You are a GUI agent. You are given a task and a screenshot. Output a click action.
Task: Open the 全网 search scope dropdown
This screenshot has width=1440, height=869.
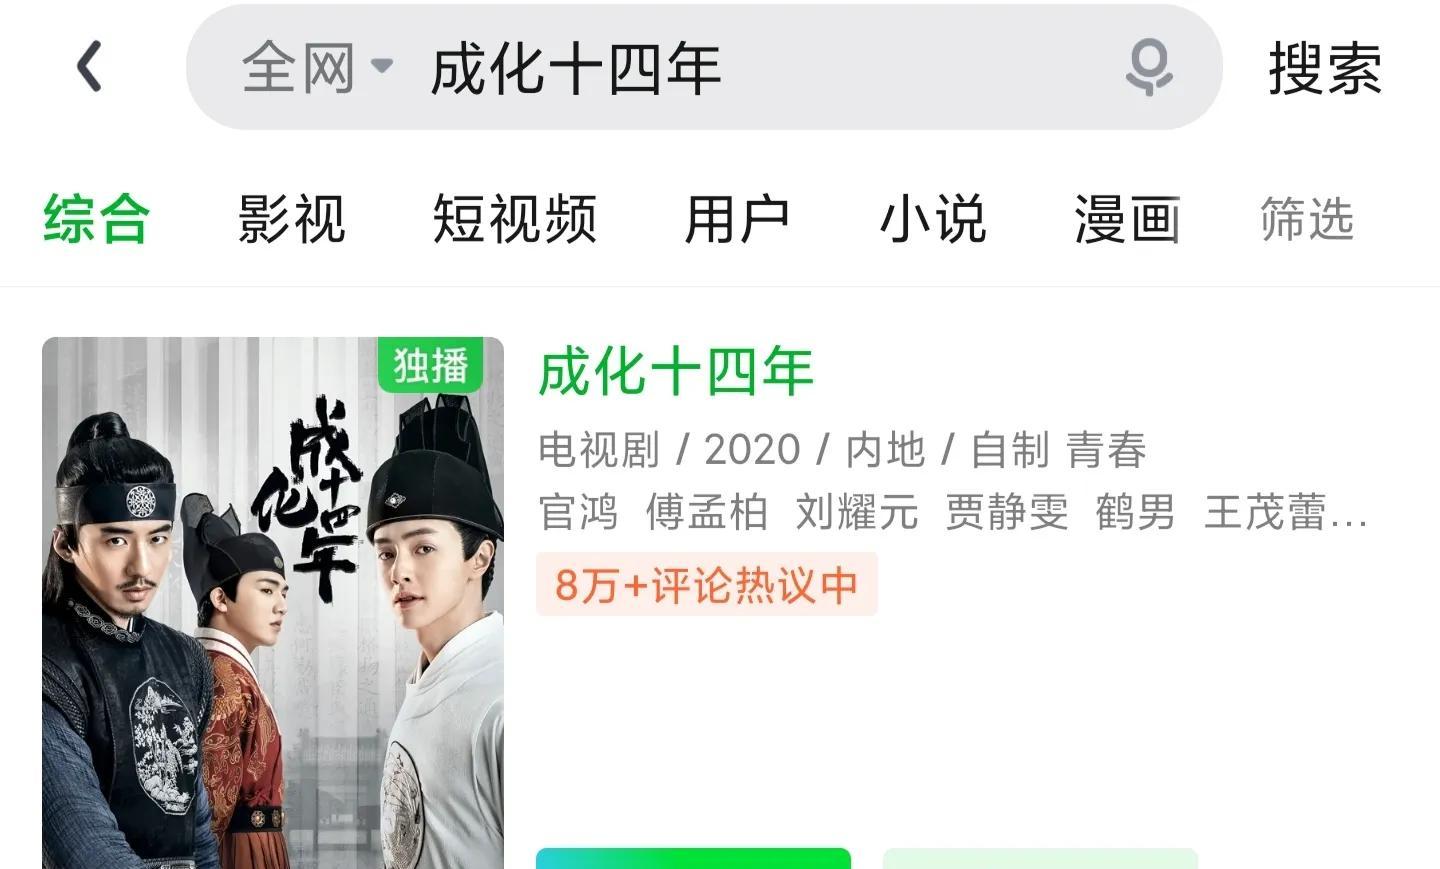[317, 68]
